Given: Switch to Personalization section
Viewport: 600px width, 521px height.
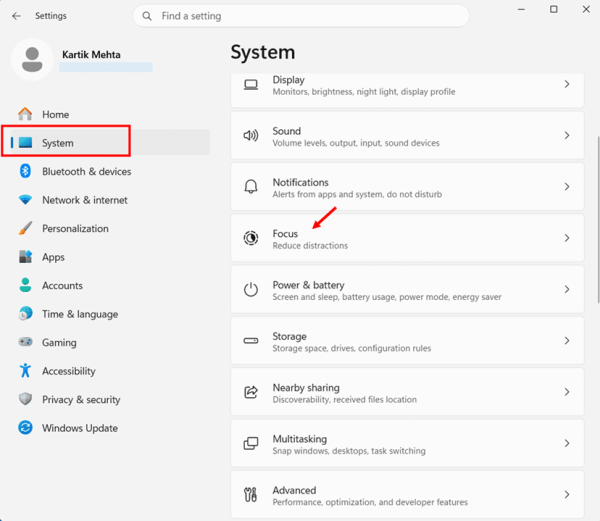Looking at the screenshot, I should [x=75, y=228].
